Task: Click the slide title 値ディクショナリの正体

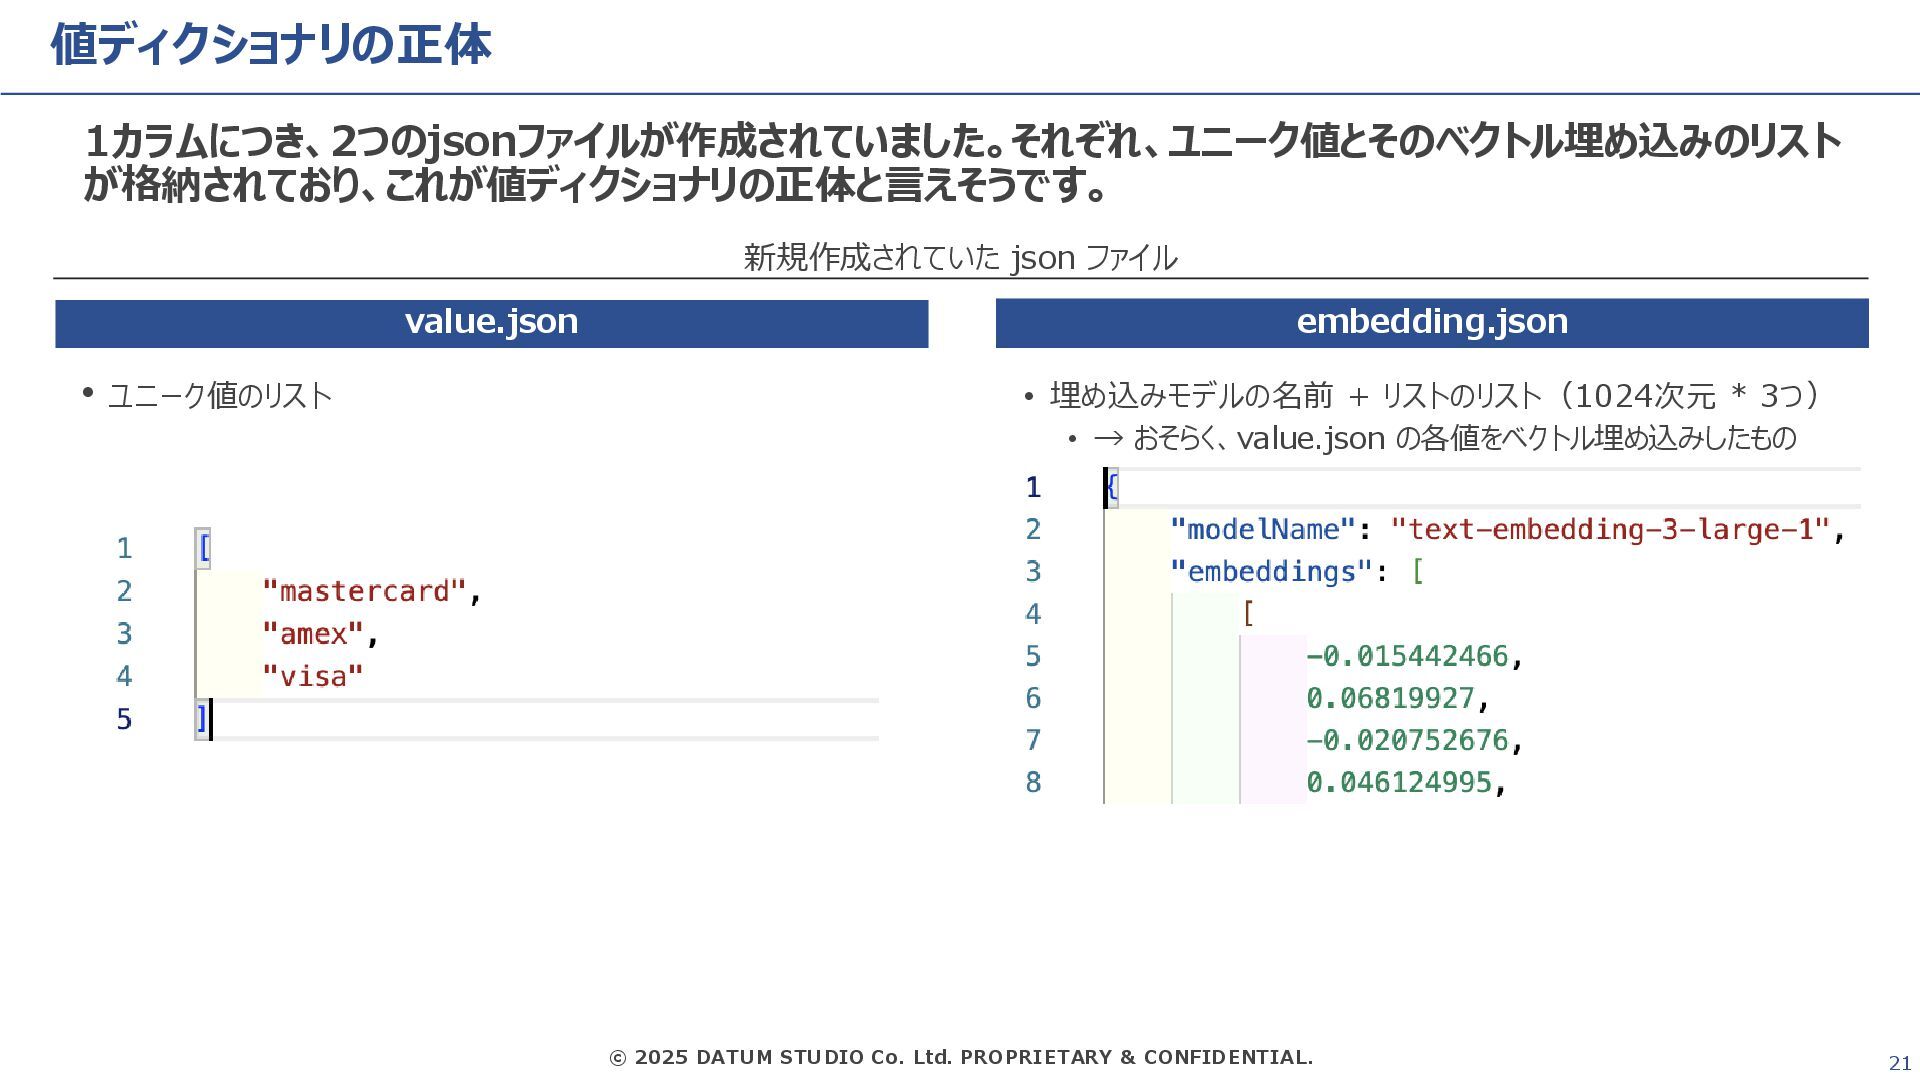Action: click(x=270, y=45)
